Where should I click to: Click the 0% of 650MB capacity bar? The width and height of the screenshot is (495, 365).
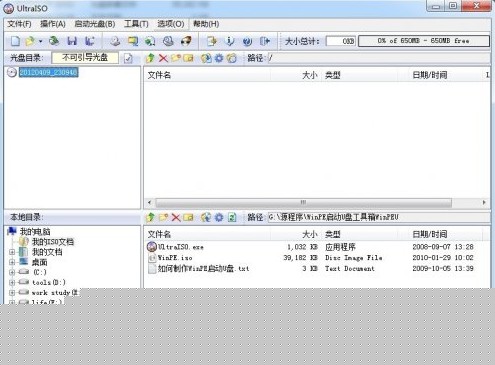click(423, 41)
